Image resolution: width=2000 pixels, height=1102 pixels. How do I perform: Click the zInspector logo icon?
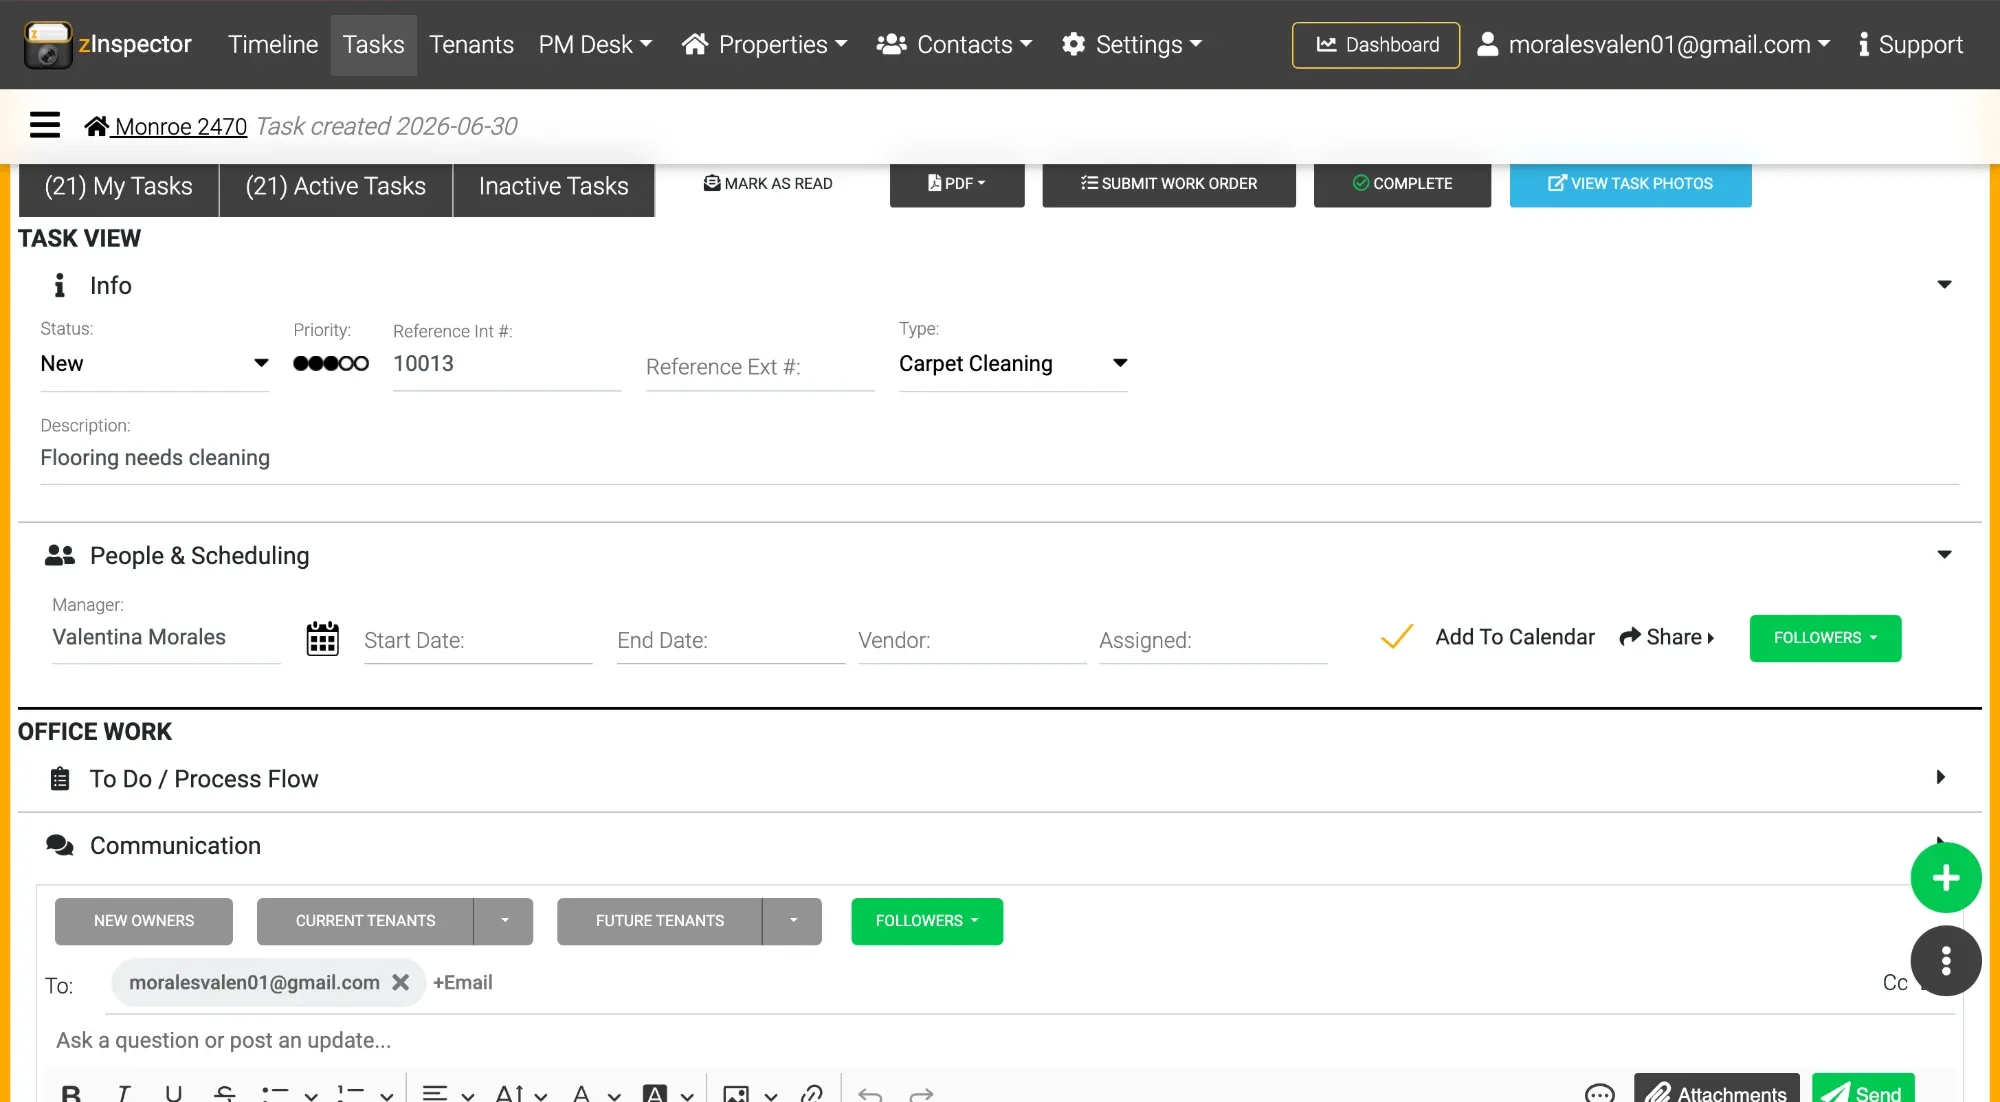pyautogui.click(x=48, y=45)
